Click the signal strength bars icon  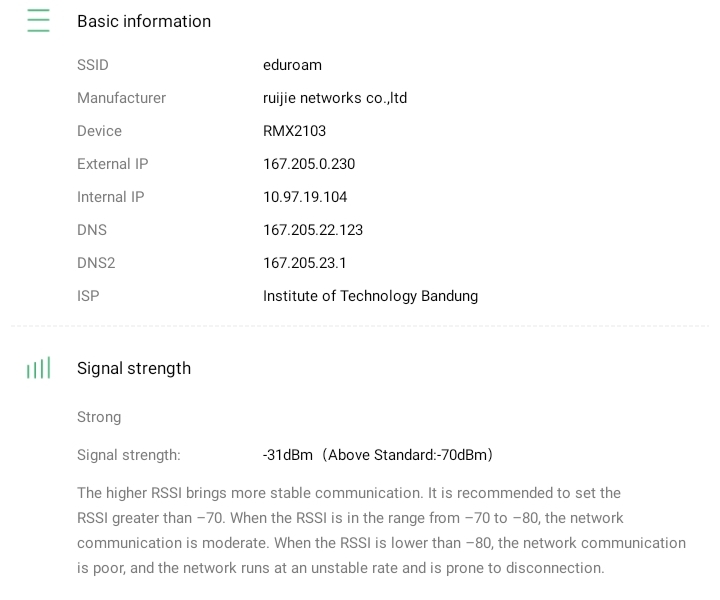[x=38, y=369]
